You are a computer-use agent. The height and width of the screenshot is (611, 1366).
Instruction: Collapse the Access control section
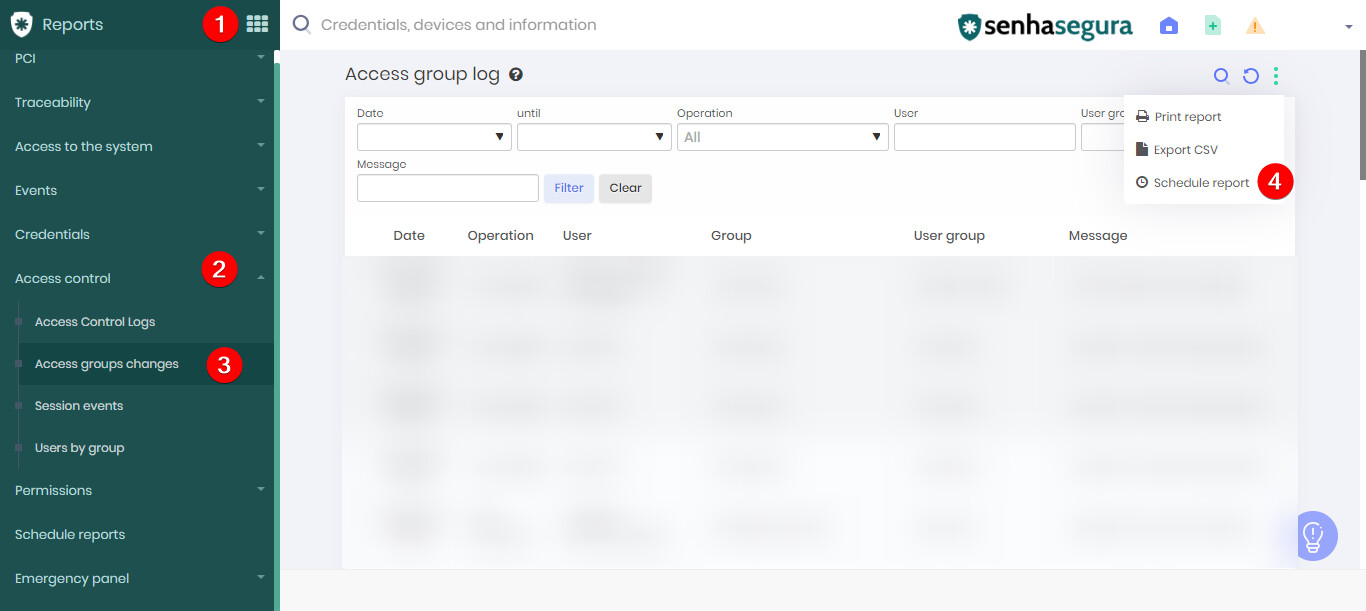(137, 278)
